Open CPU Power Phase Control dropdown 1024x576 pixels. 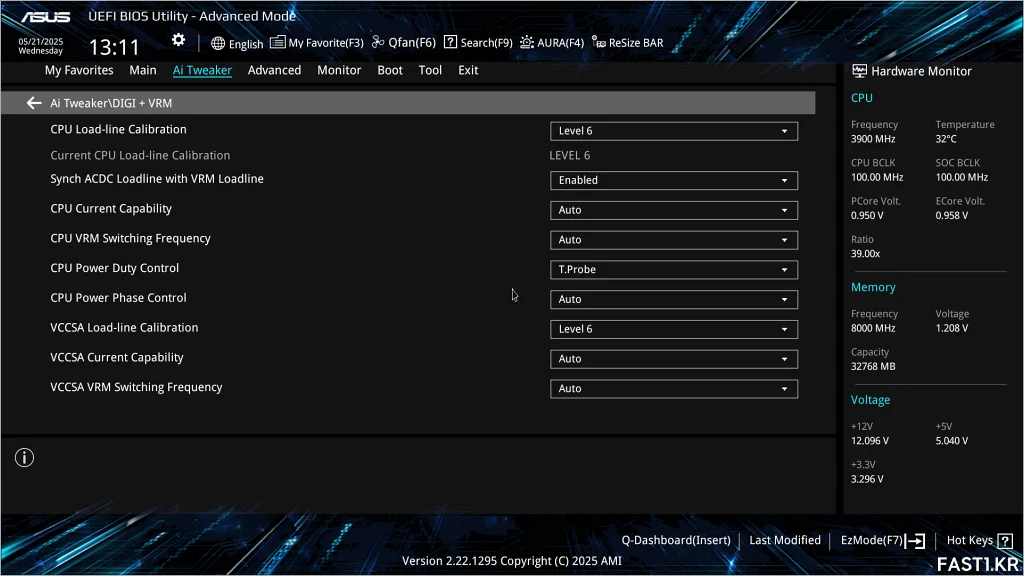pos(673,299)
